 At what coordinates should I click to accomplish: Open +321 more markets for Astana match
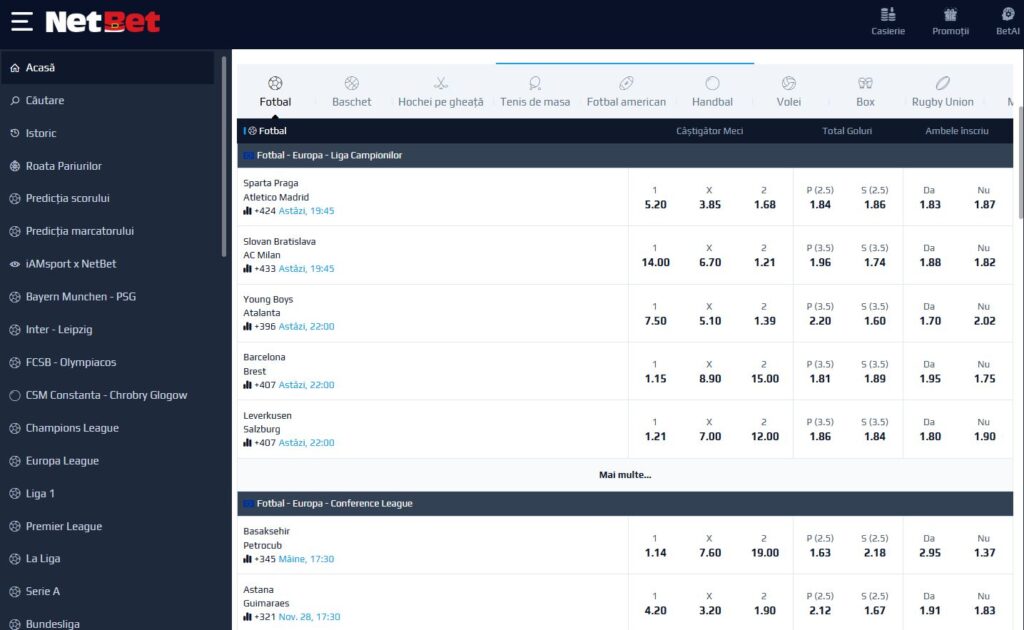(264, 616)
